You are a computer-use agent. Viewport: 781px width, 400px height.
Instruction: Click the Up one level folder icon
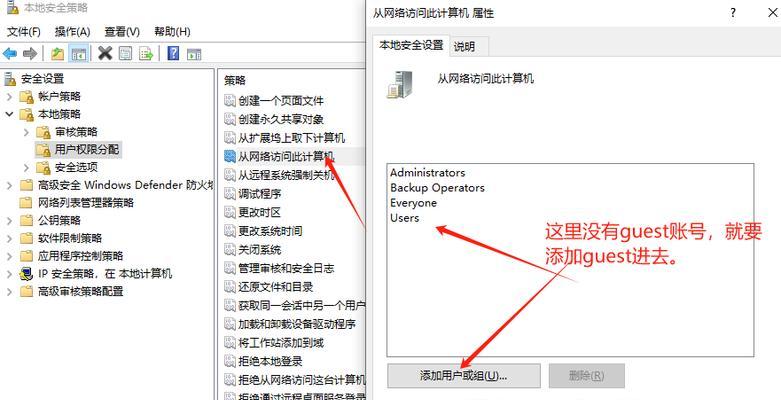[57, 53]
